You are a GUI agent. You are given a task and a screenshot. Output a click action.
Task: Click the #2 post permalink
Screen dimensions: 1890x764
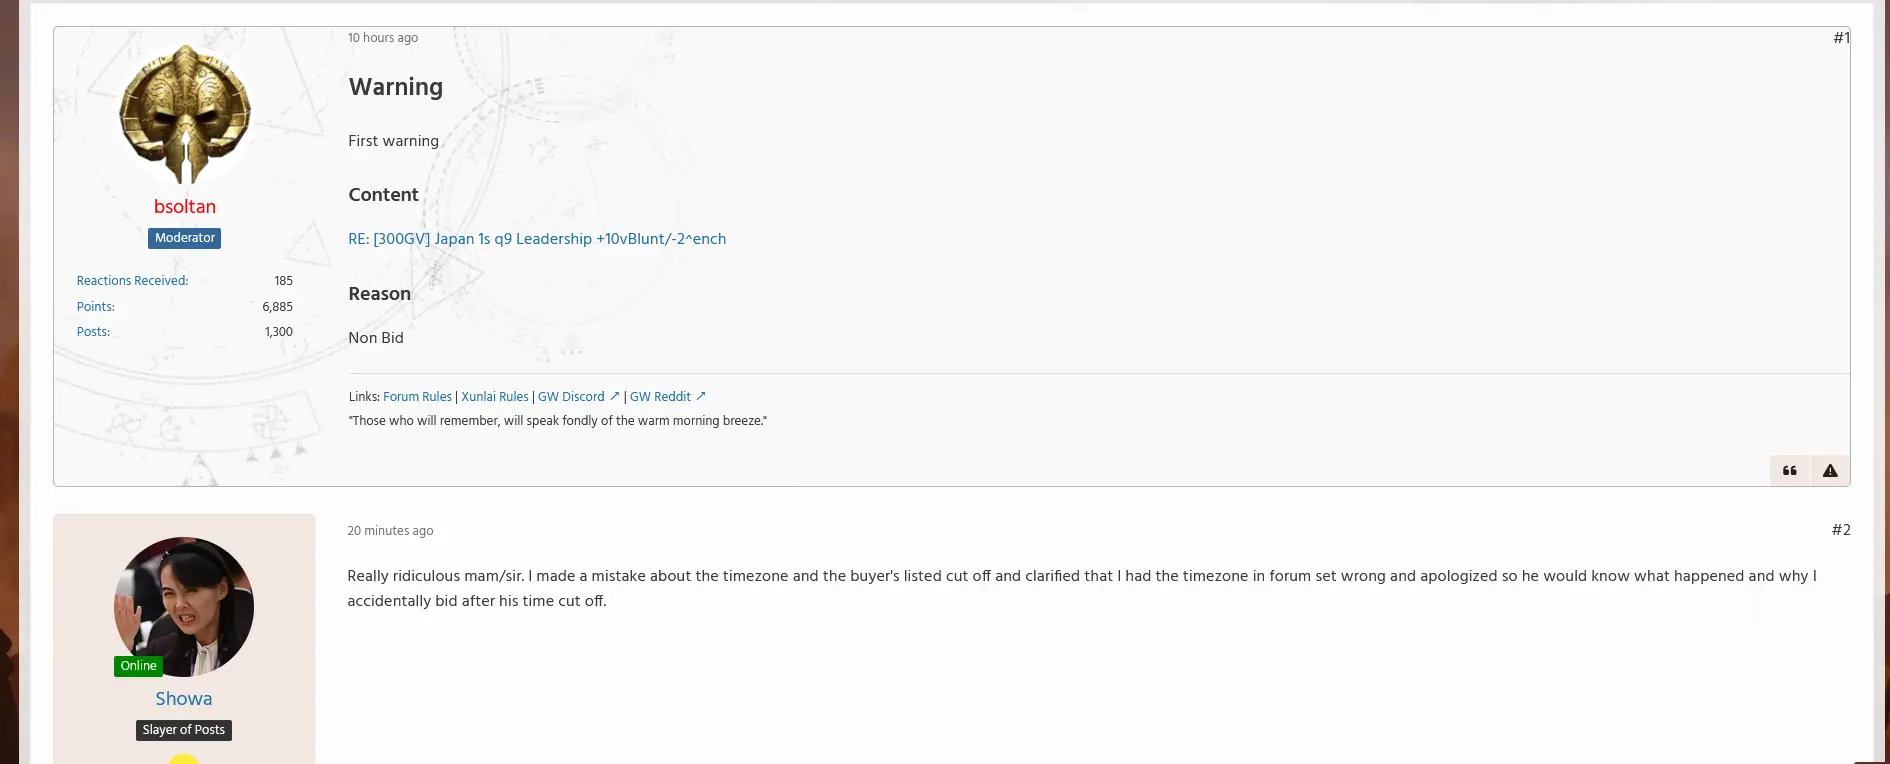[x=1841, y=530]
